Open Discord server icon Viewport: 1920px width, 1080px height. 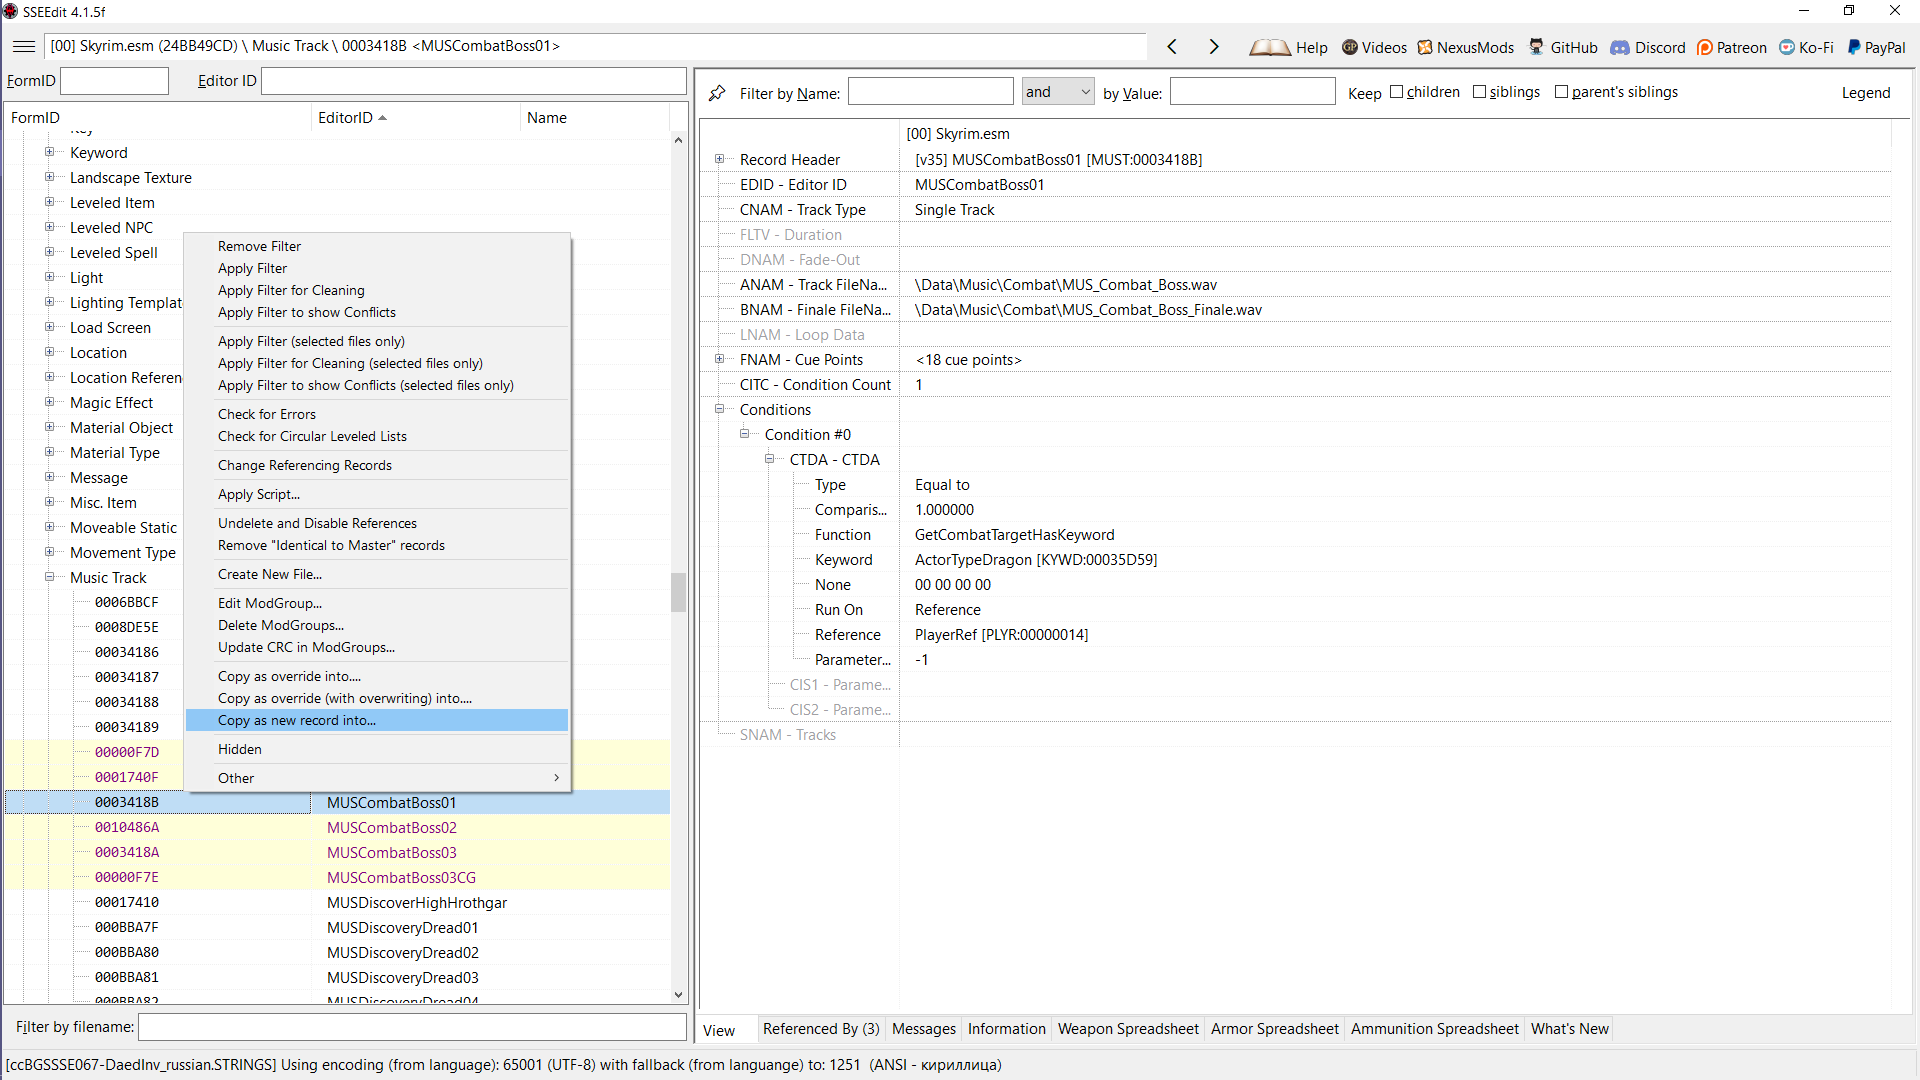coord(1620,47)
